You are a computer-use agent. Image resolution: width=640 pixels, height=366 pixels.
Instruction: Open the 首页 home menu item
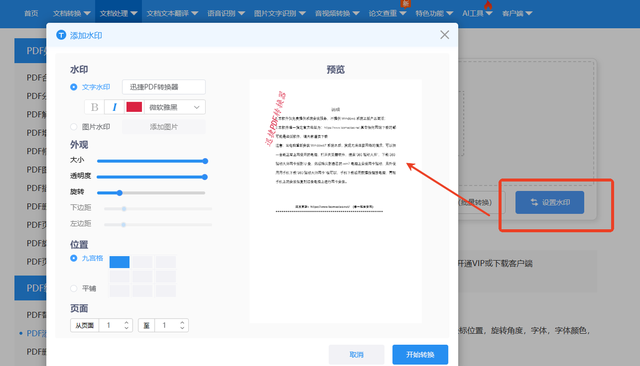tap(31, 13)
